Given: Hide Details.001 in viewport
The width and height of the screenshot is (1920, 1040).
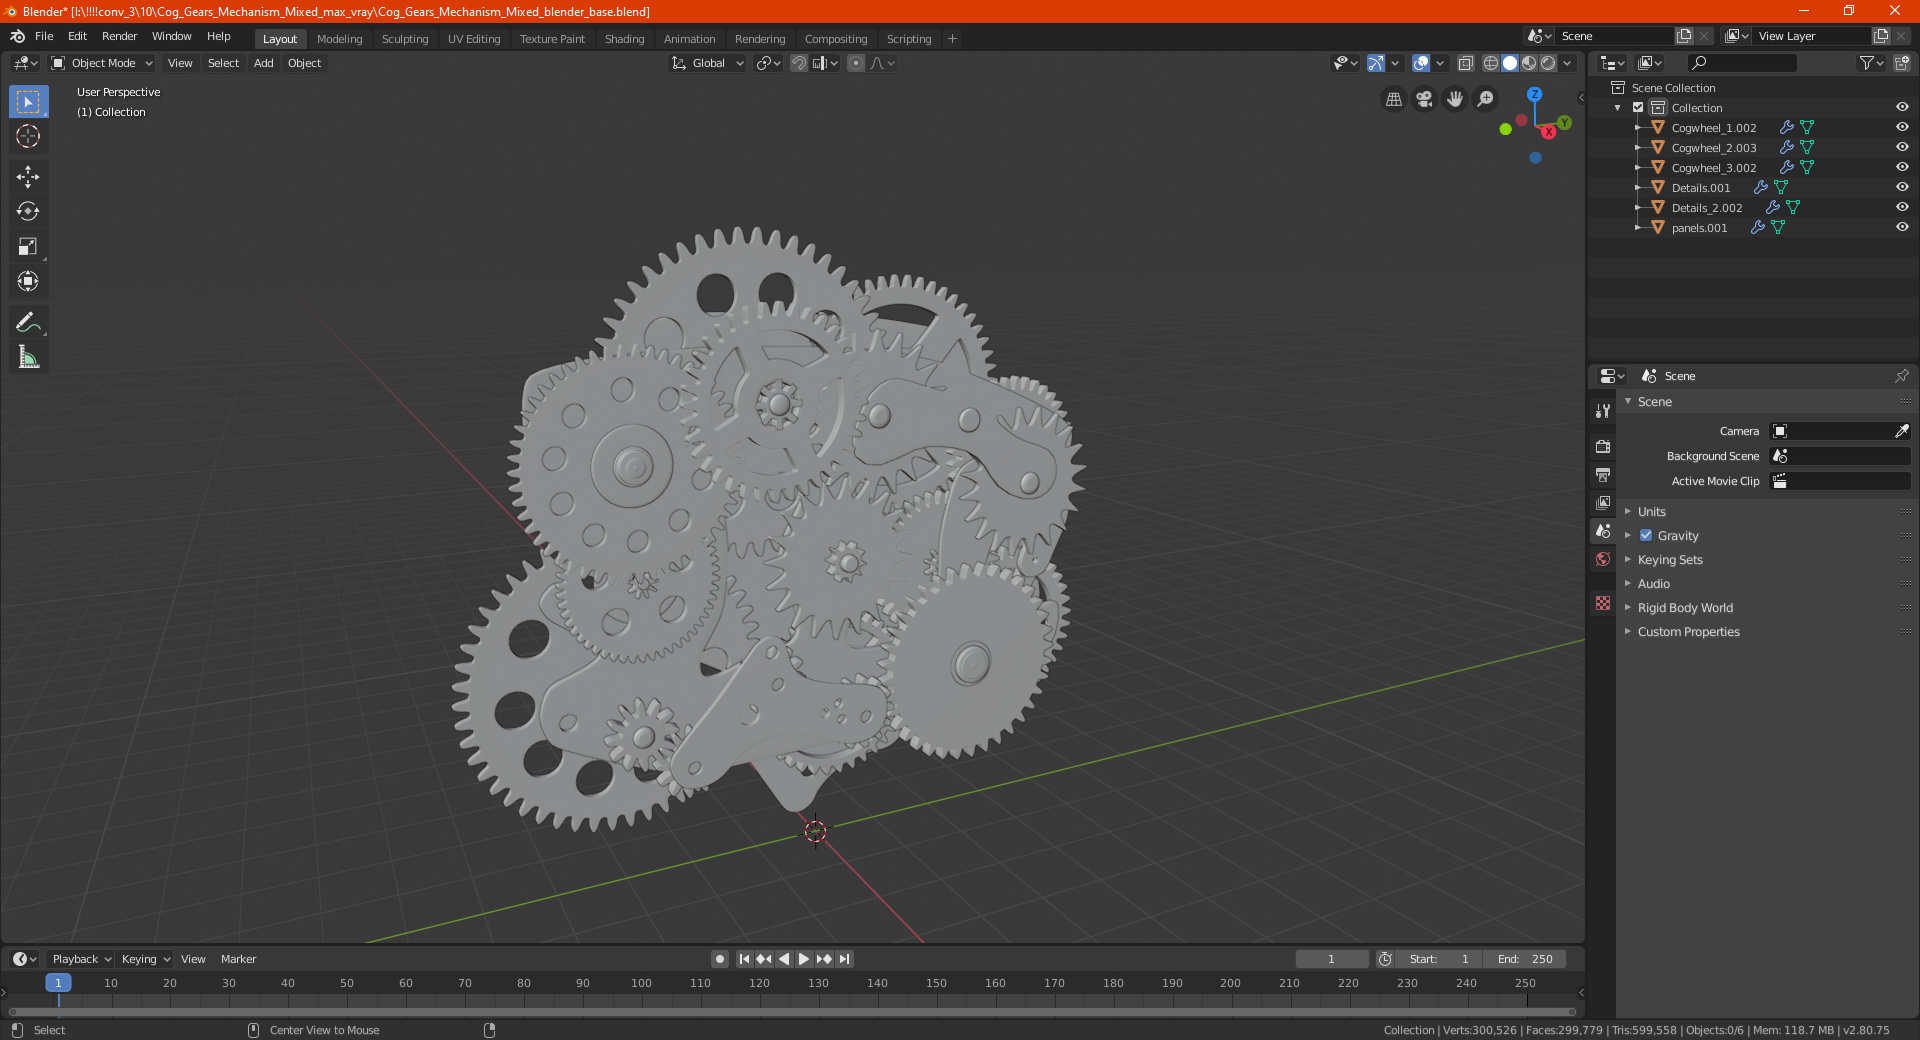Looking at the screenshot, I should click(1902, 187).
